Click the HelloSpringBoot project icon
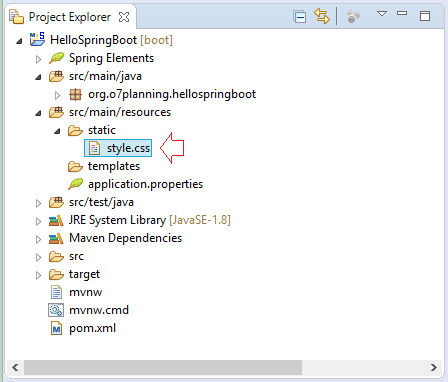 37,40
